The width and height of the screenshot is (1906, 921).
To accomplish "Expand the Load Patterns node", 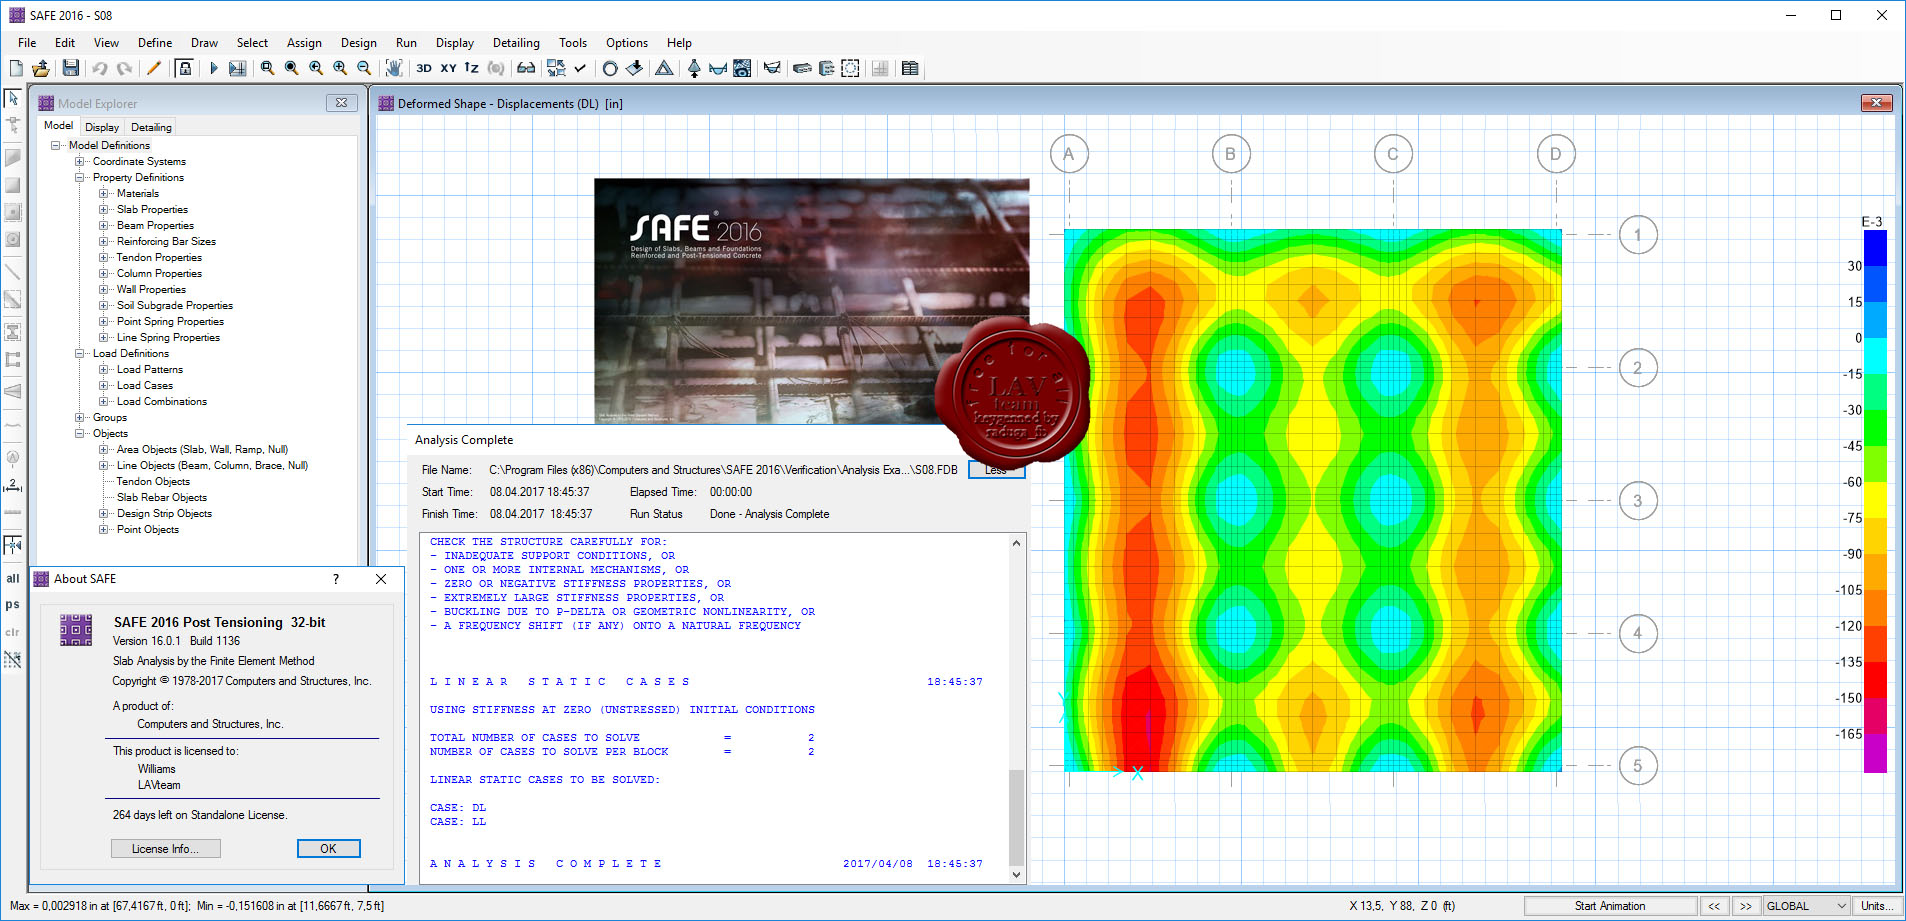I will [x=104, y=369].
